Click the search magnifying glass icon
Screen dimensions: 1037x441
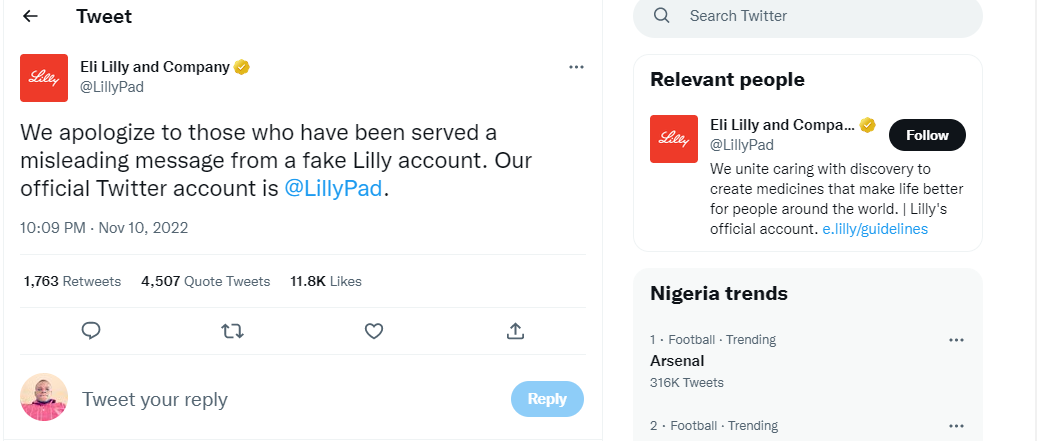pyautogui.click(x=661, y=16)
